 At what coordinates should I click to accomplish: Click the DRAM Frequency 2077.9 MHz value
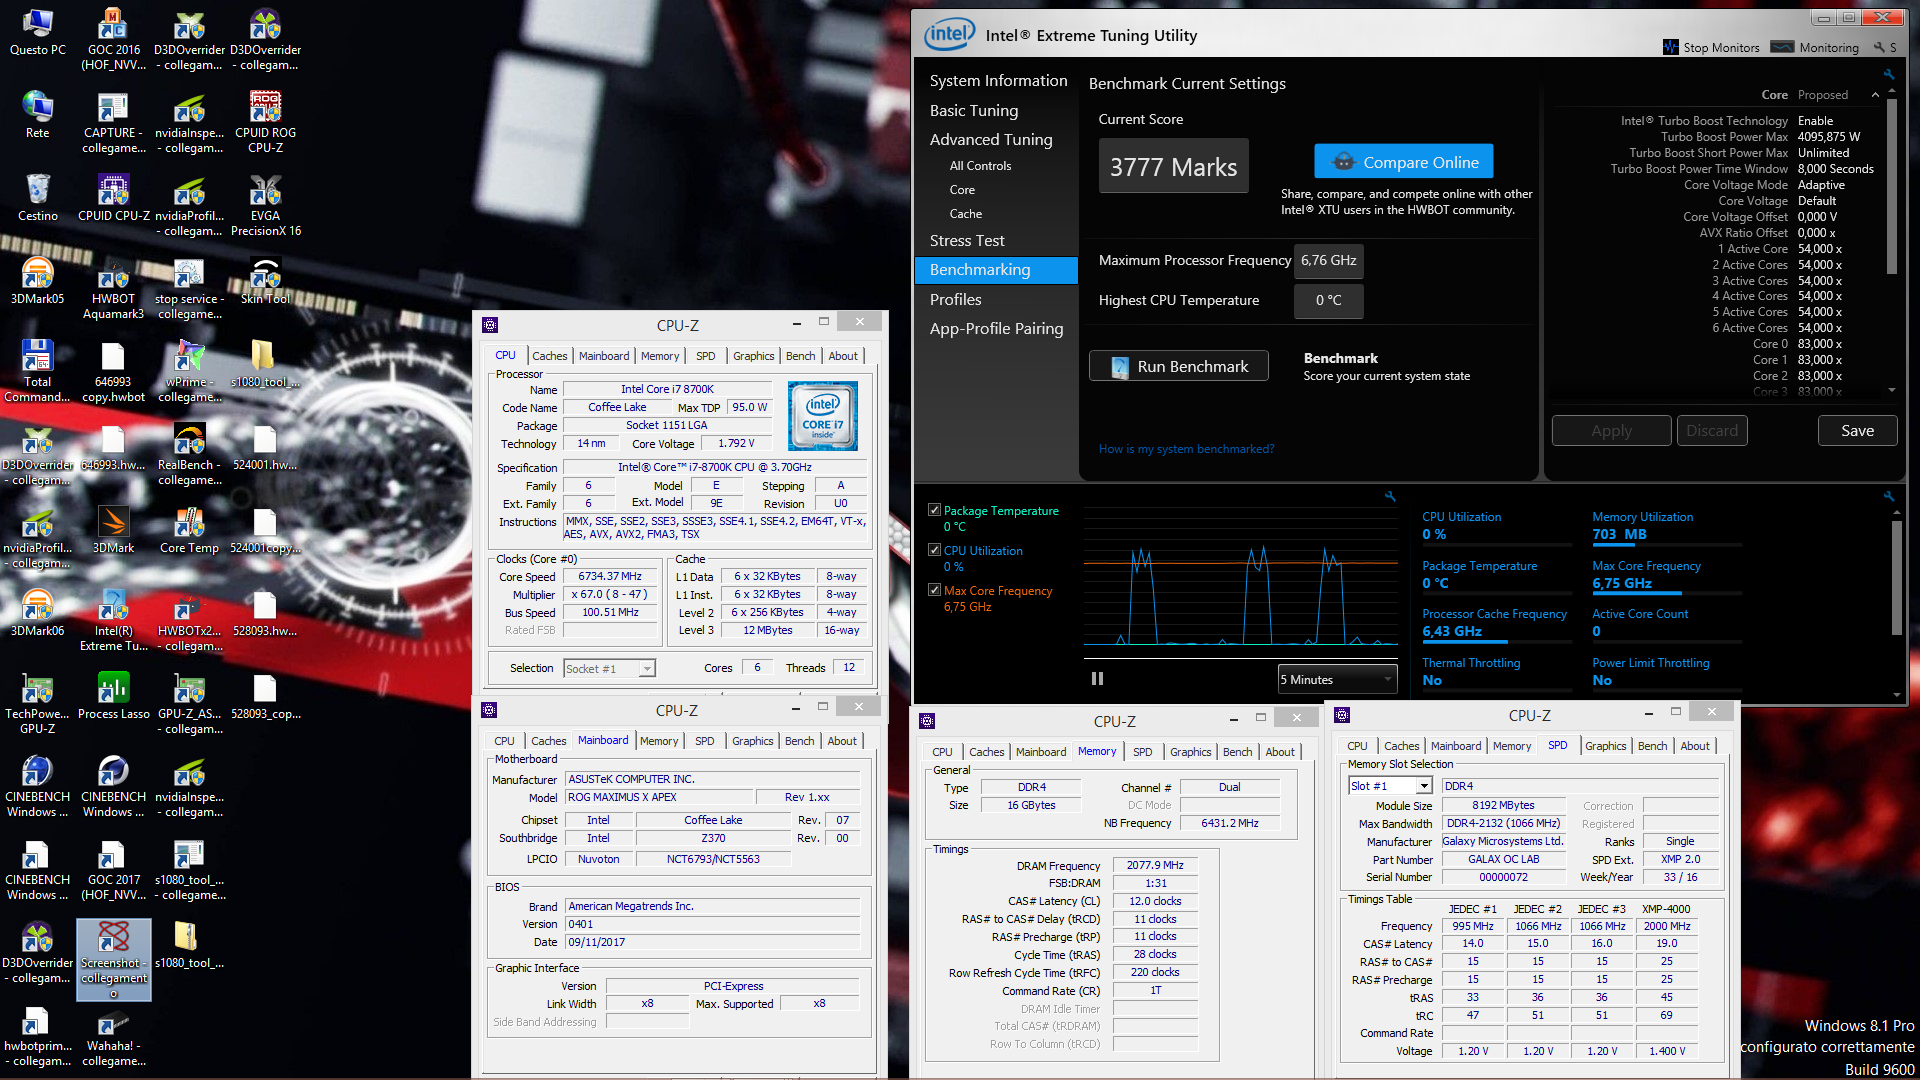[1154, 865]
